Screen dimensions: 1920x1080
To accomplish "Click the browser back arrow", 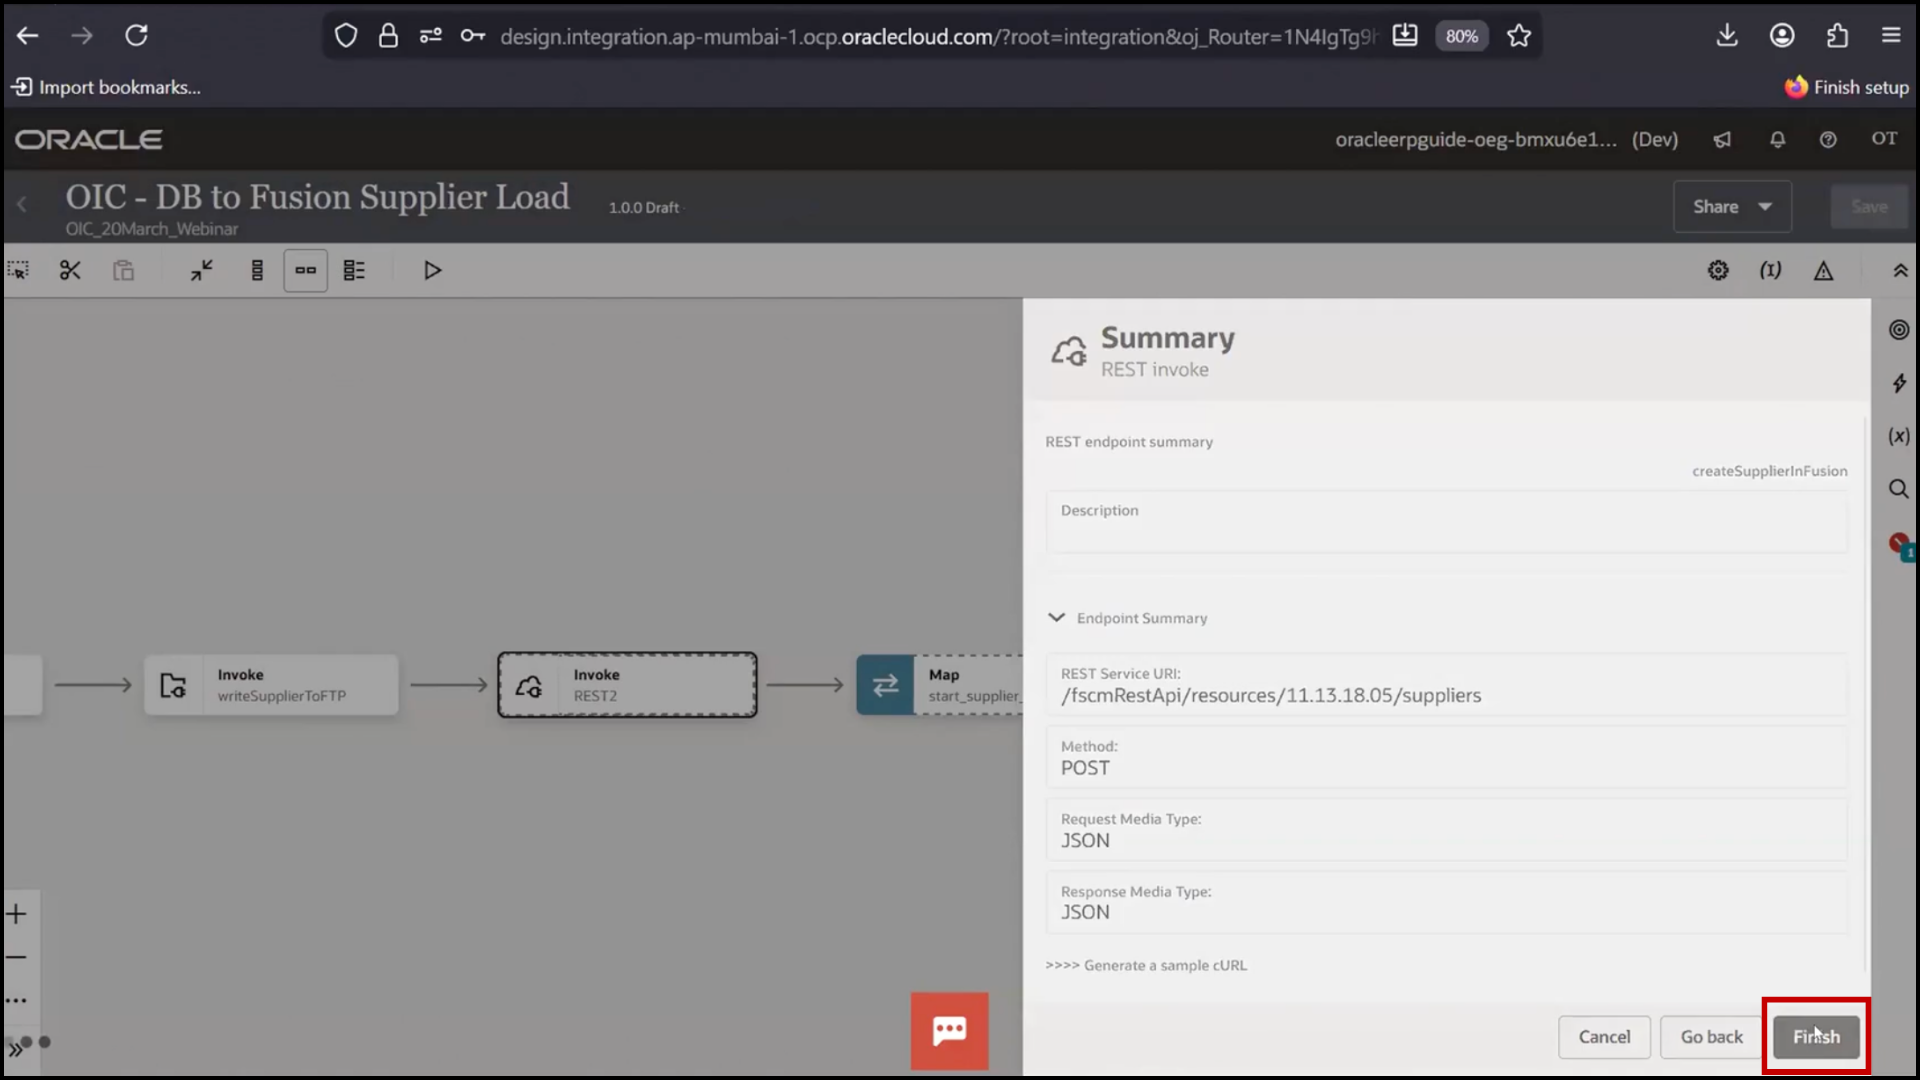I will [27, 36].
